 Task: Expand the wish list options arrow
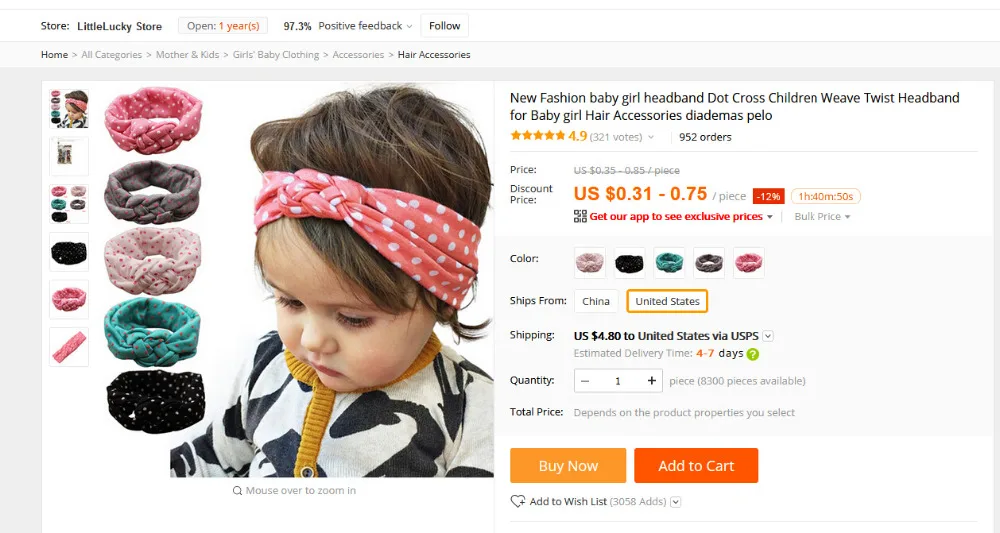pyautogui.click(x=675, y=502)
